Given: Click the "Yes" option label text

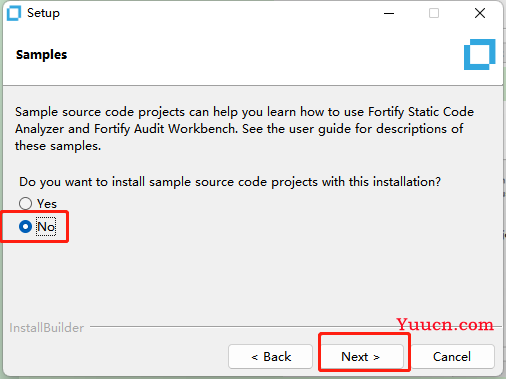Looking at the screenshot, I should (x=47, y=204).
